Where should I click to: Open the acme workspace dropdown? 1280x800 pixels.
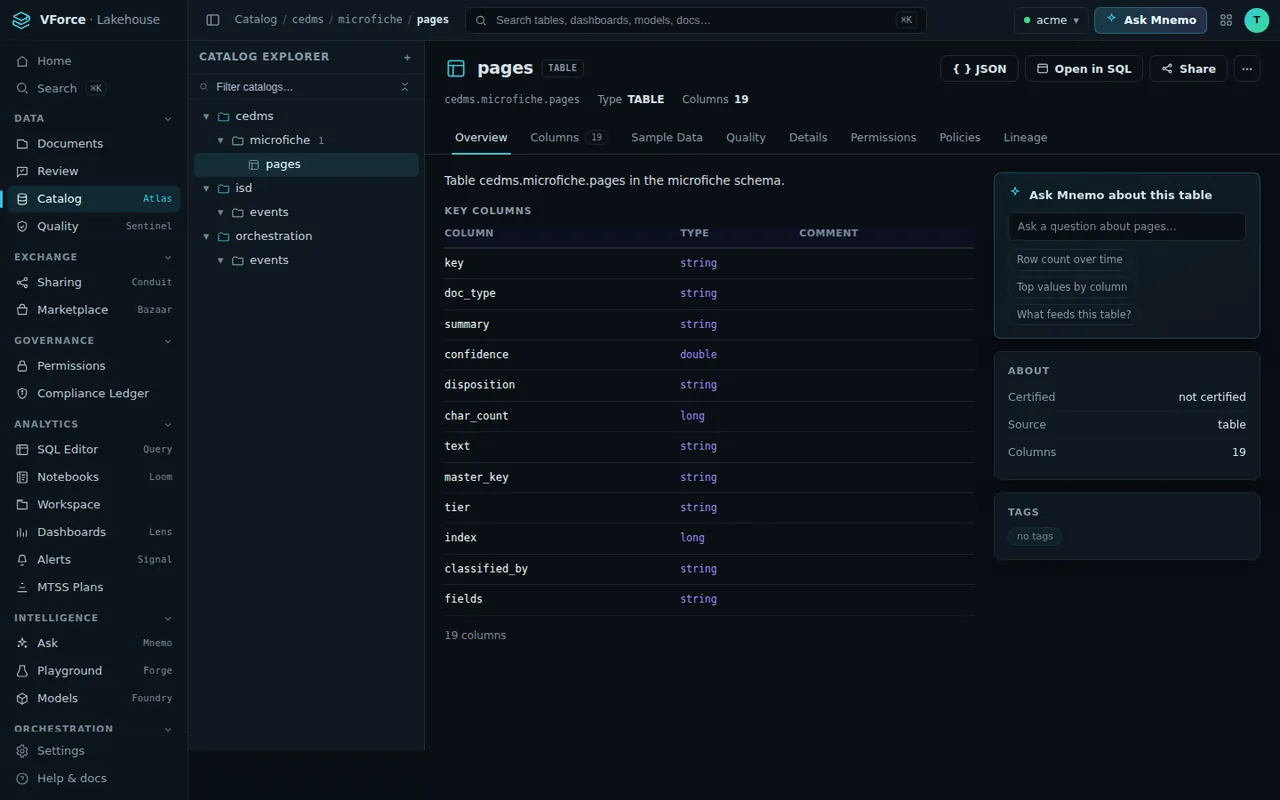1051,20
